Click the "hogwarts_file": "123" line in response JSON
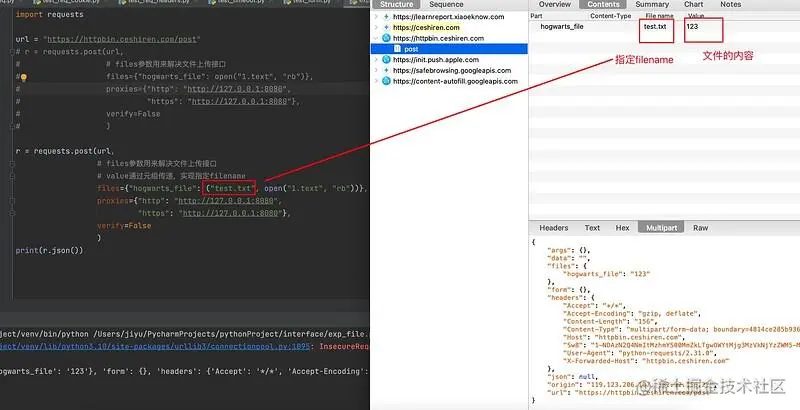 coord(607,274)
